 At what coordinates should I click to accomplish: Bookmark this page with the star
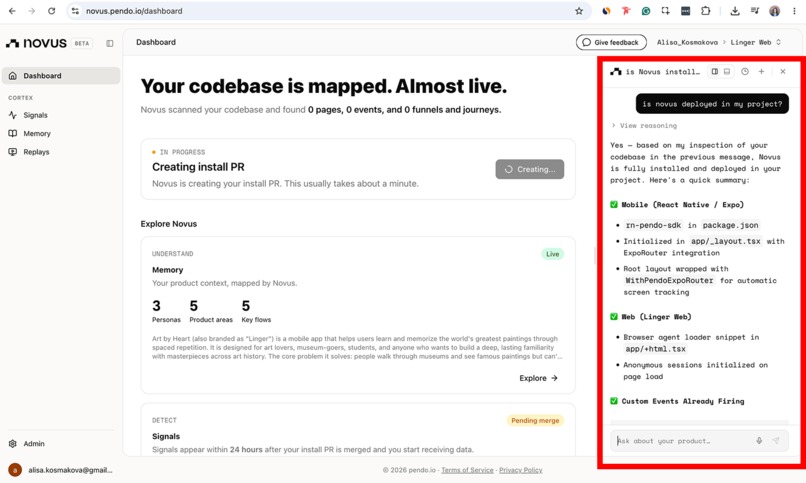(x=579, y=11)
